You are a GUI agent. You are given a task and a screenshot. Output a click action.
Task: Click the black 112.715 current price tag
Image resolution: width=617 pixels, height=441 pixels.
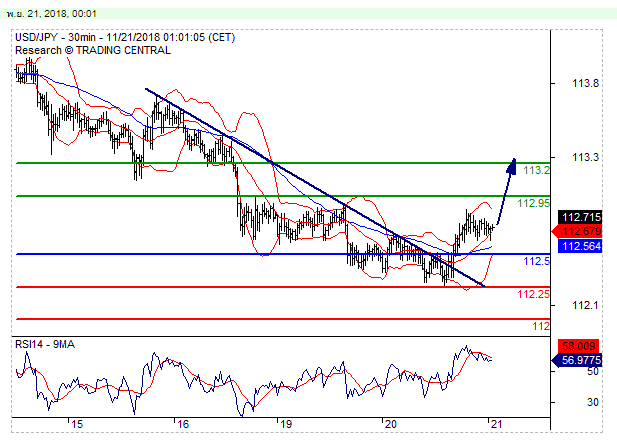click(580, 217)
